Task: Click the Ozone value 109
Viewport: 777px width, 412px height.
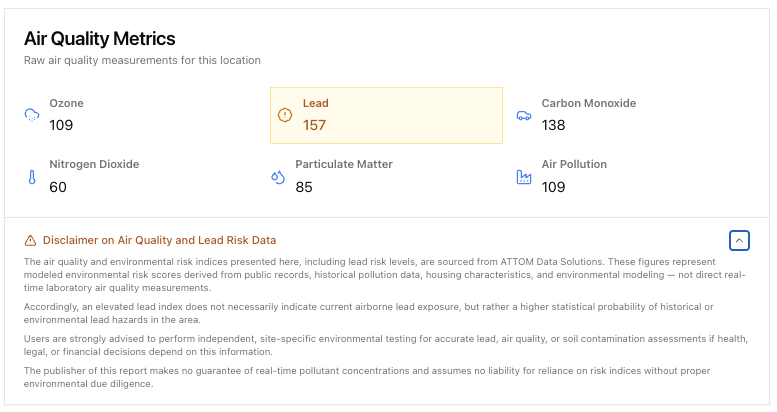Action: (x=61, y=125)
